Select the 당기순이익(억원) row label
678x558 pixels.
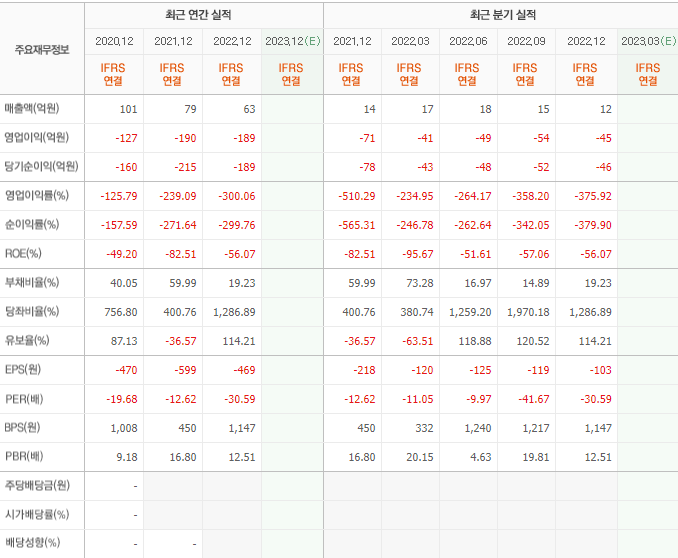pyautogui.click(x=41, y=167)
